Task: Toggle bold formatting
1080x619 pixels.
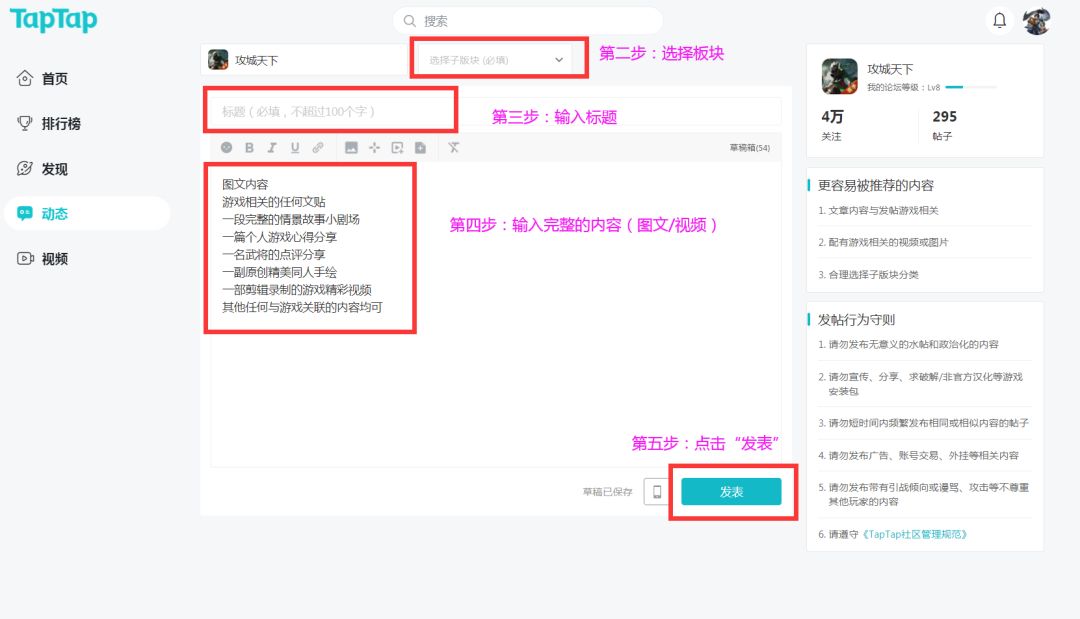Action: pyautogui.click(x=249, y=148)
